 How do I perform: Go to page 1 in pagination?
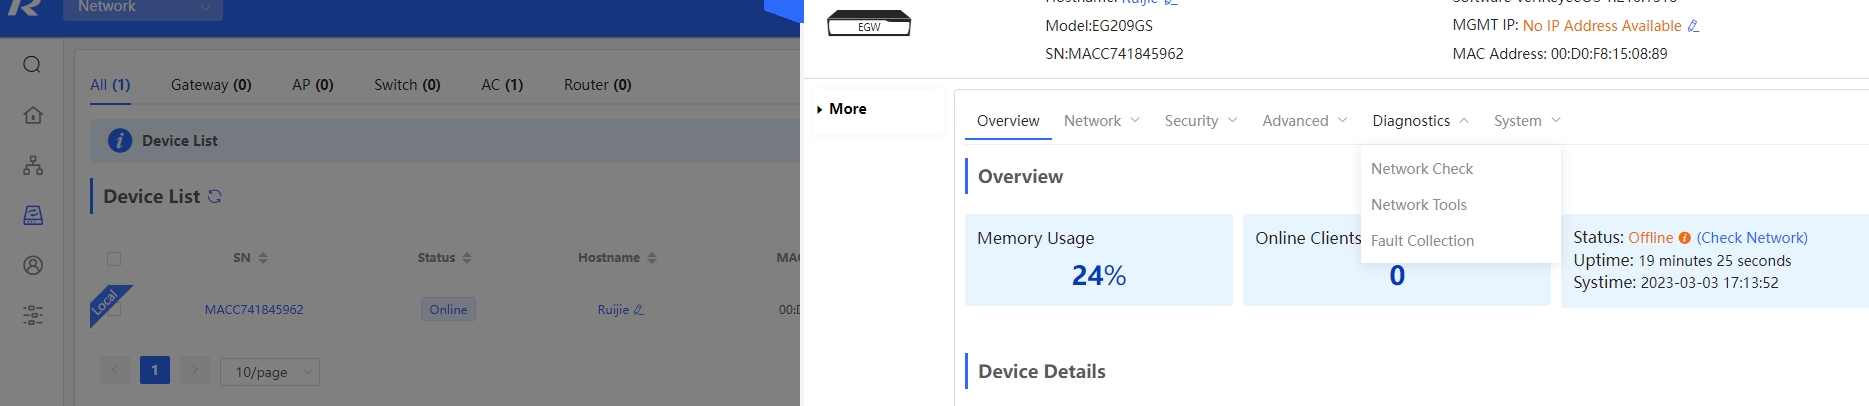155,371
